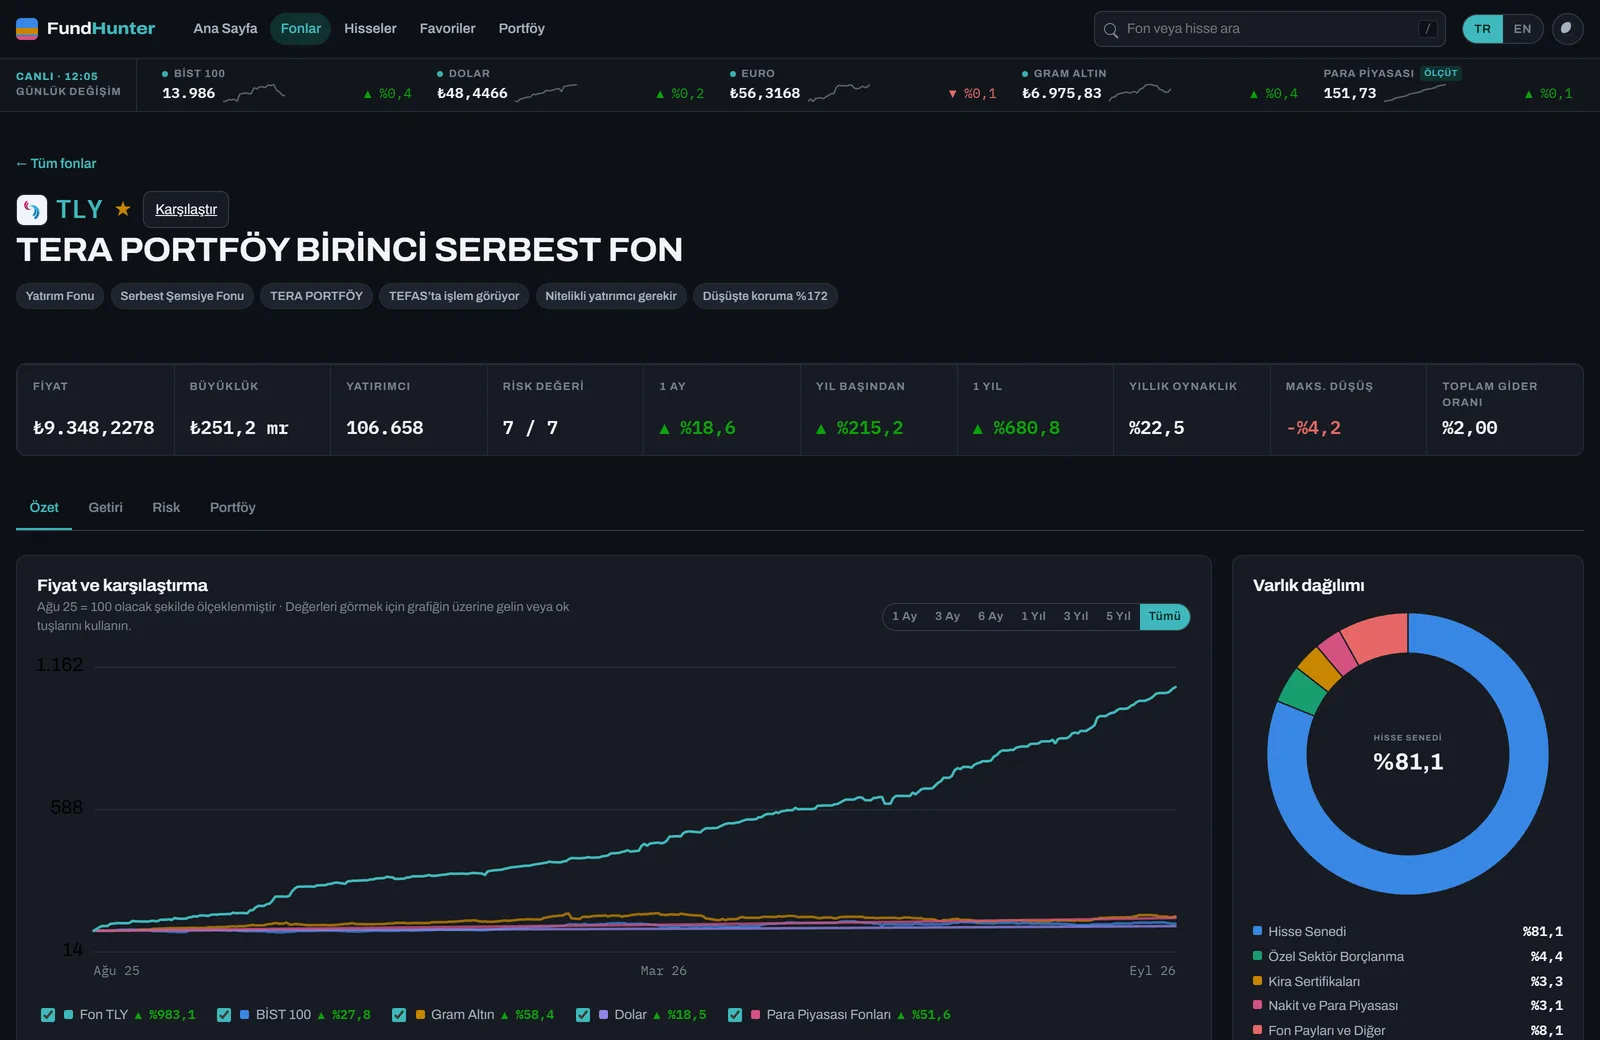
Task: Select the 3 Yıl chart range
Action: point(1075,616)
